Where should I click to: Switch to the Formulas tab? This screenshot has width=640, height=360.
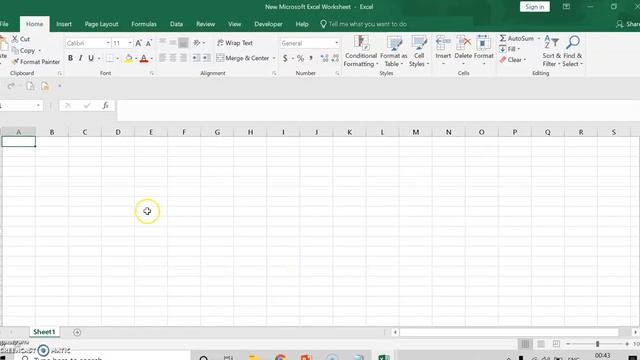tap(144, 24)
